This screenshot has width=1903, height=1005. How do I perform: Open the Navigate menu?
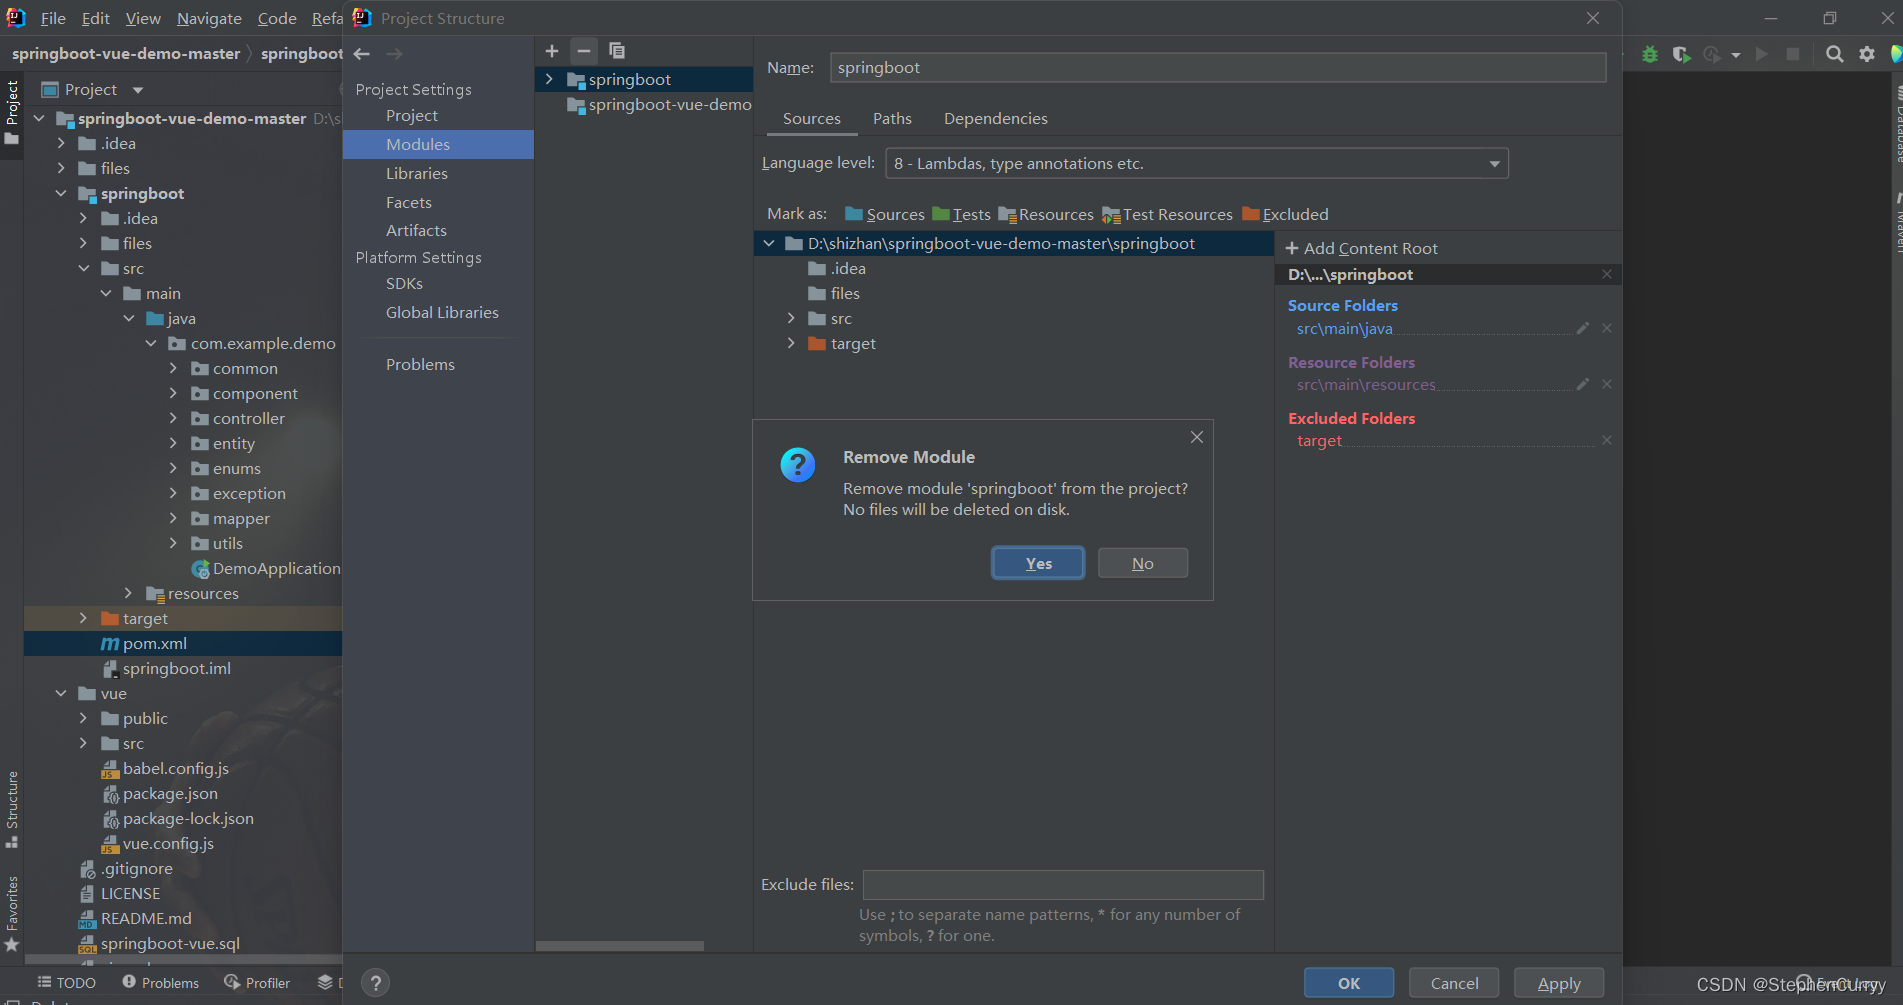(x=209, y=18)
